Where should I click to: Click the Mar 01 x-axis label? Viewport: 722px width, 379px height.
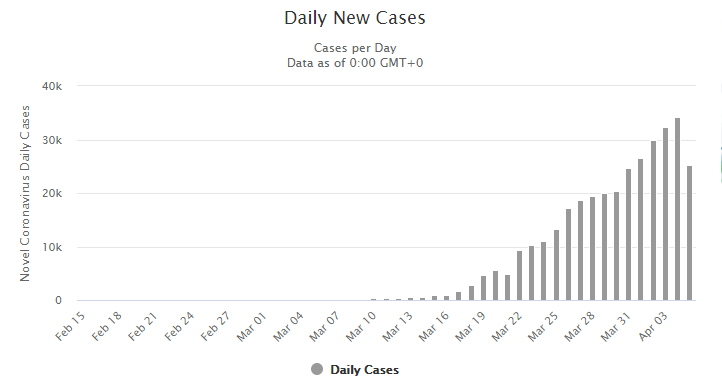[252, 326]
